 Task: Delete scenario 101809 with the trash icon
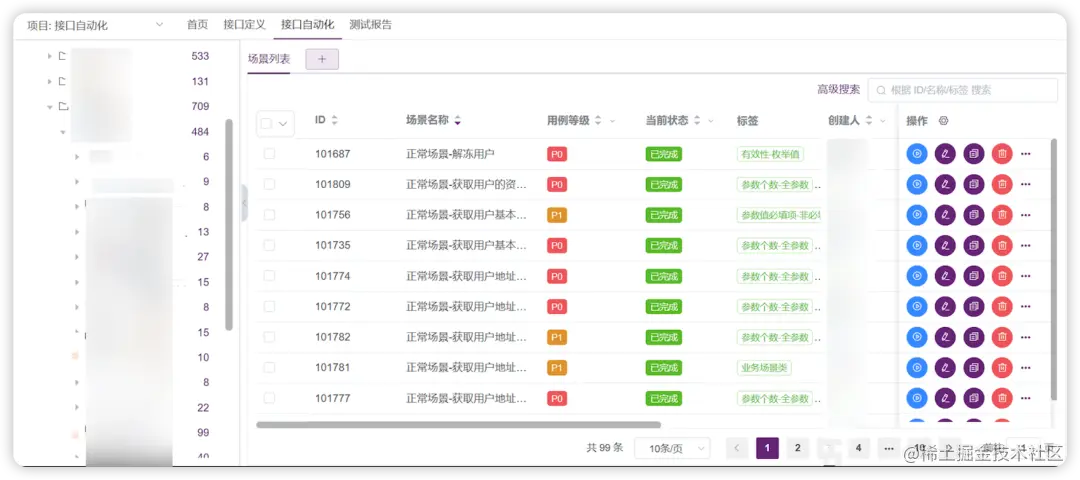[x=1001, y=185]
